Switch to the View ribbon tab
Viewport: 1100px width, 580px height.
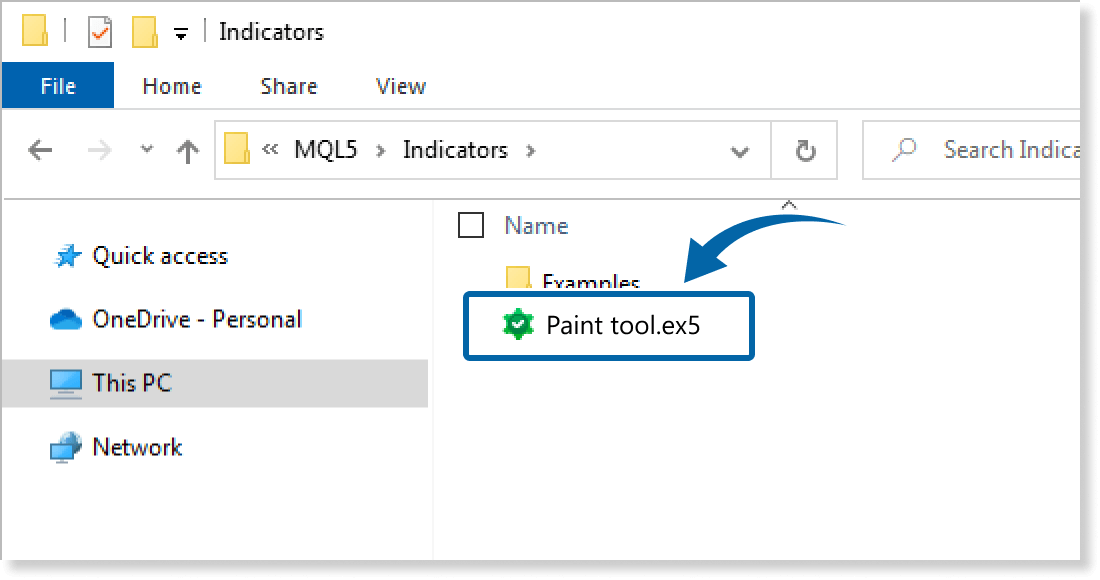tap(400, 87)
